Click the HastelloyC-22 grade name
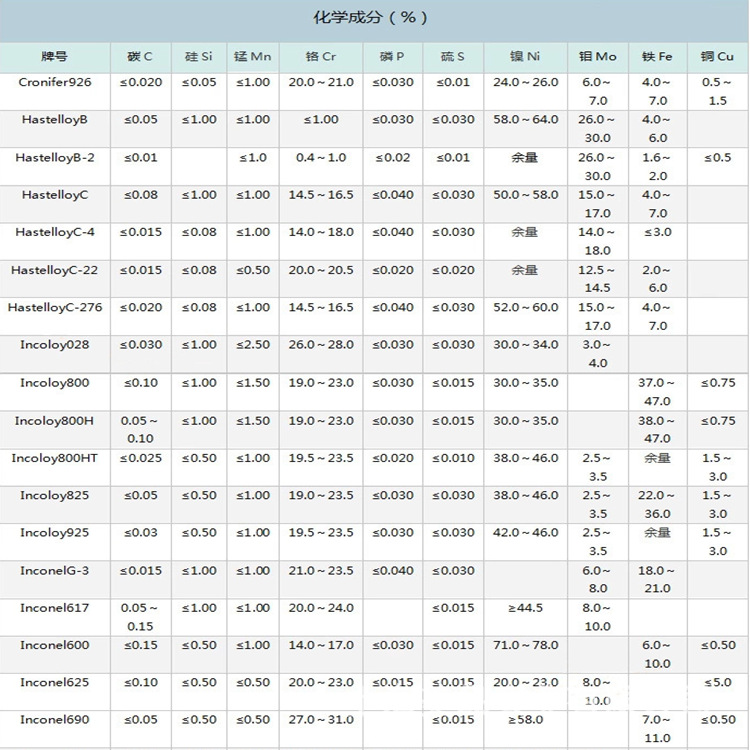Viewport: 750px width, 750px height. click(55, 270)
